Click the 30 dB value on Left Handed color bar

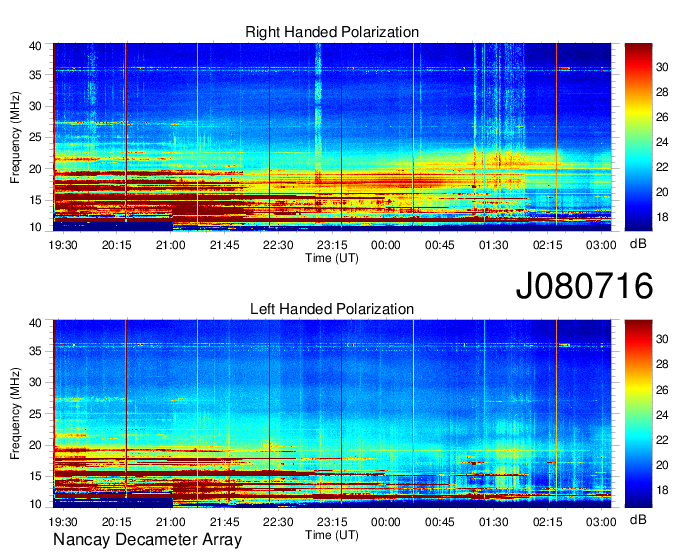662,339
